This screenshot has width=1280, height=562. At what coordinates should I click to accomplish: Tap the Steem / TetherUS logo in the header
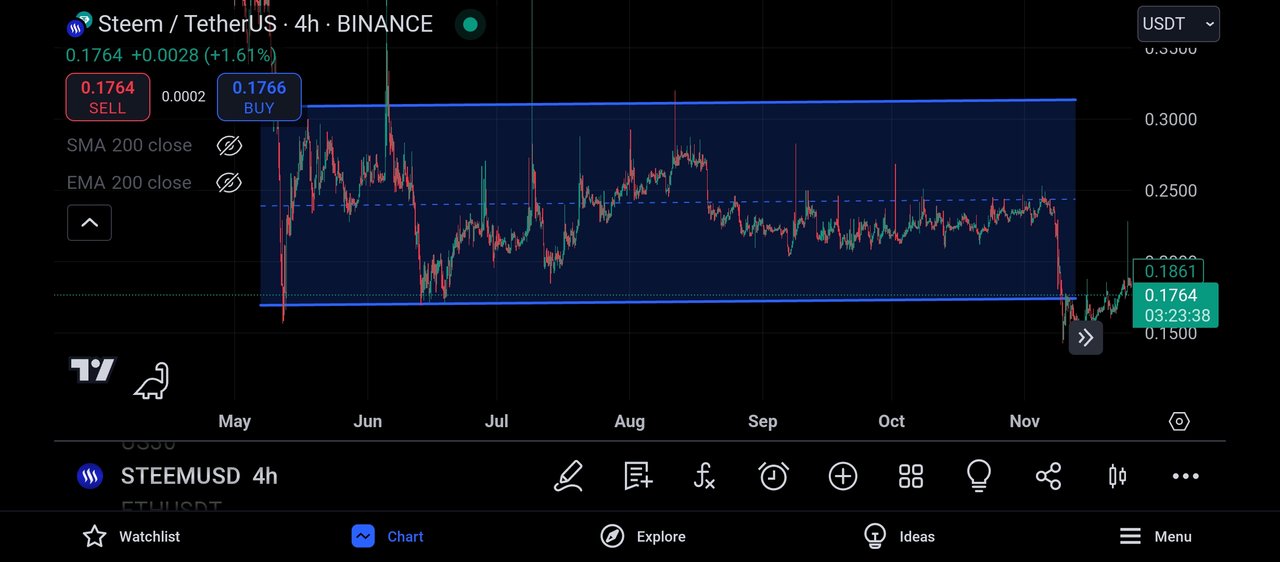click(78, 24)
